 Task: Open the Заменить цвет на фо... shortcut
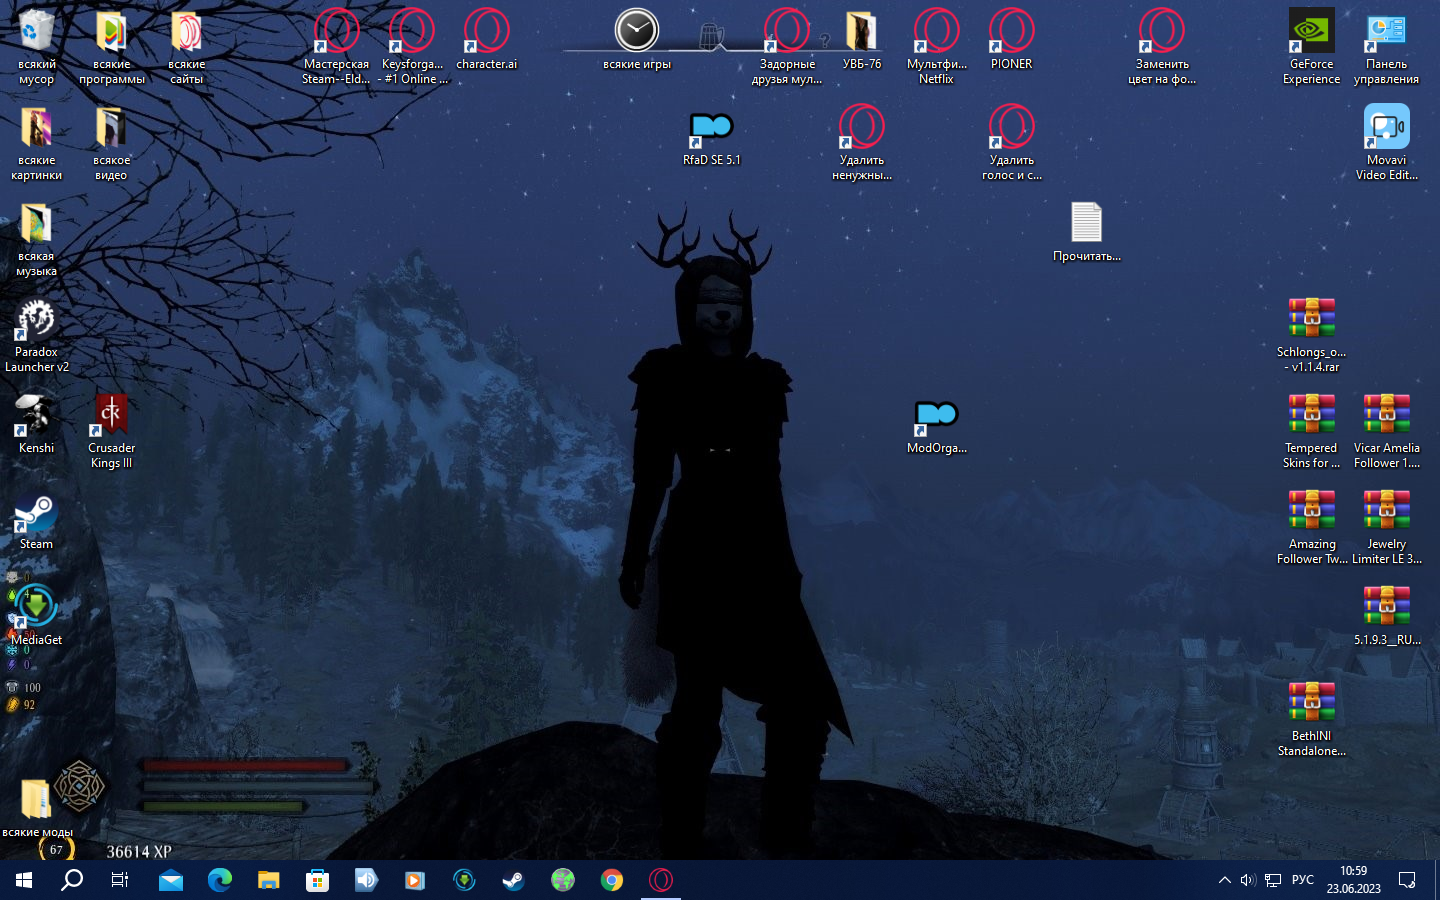point(1162,46)
